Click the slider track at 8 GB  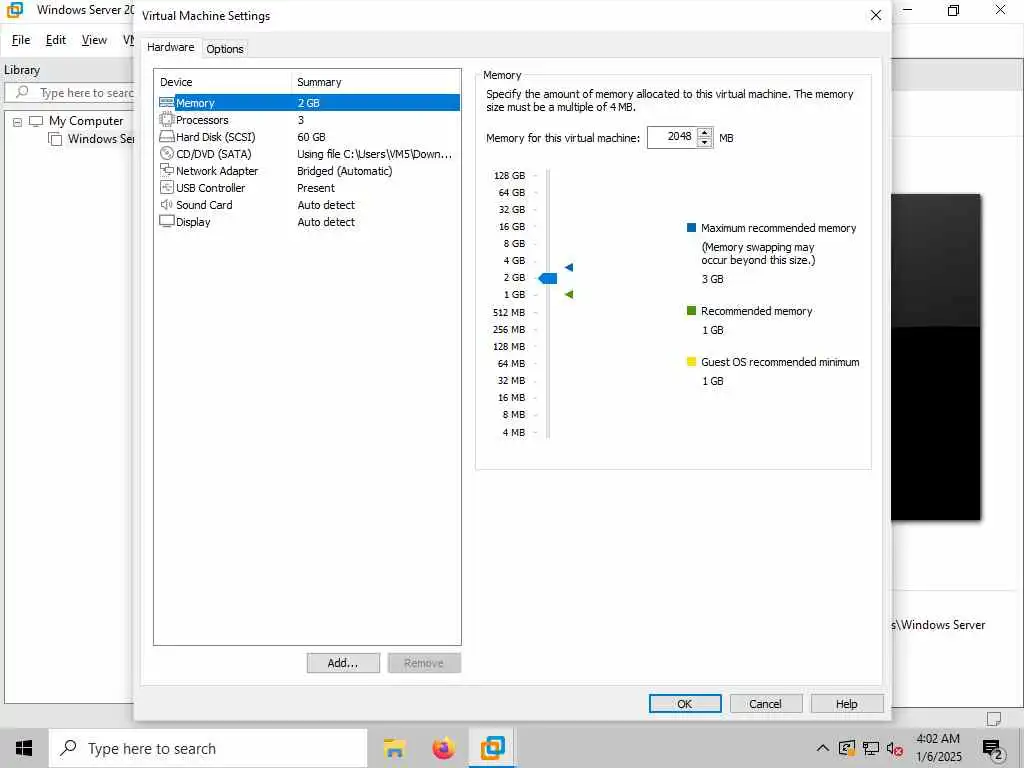click(548, 244)
